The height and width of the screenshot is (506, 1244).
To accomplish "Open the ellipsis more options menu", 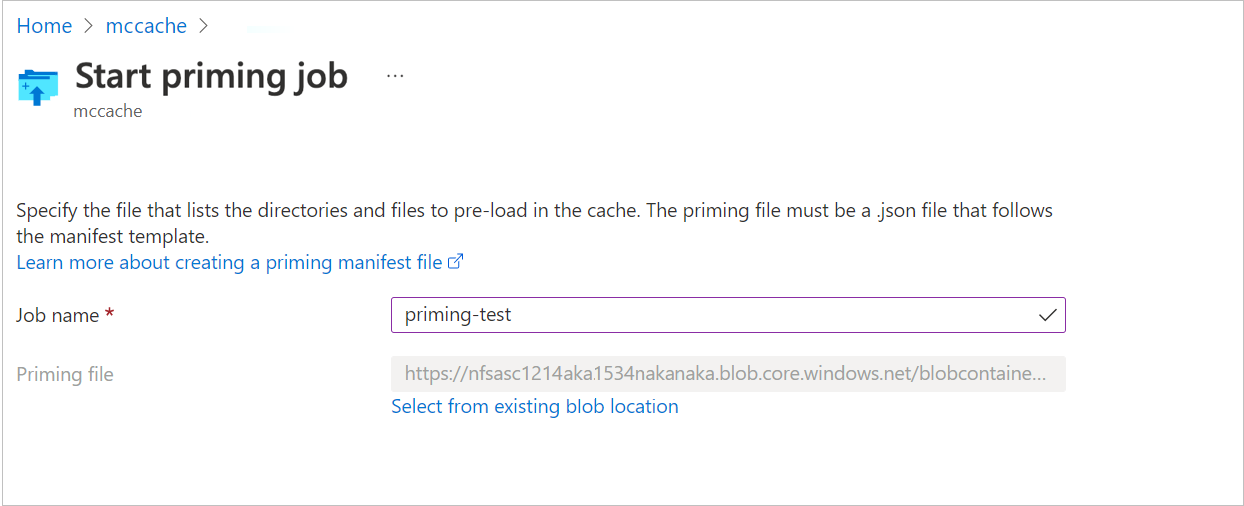I will 395,76.
